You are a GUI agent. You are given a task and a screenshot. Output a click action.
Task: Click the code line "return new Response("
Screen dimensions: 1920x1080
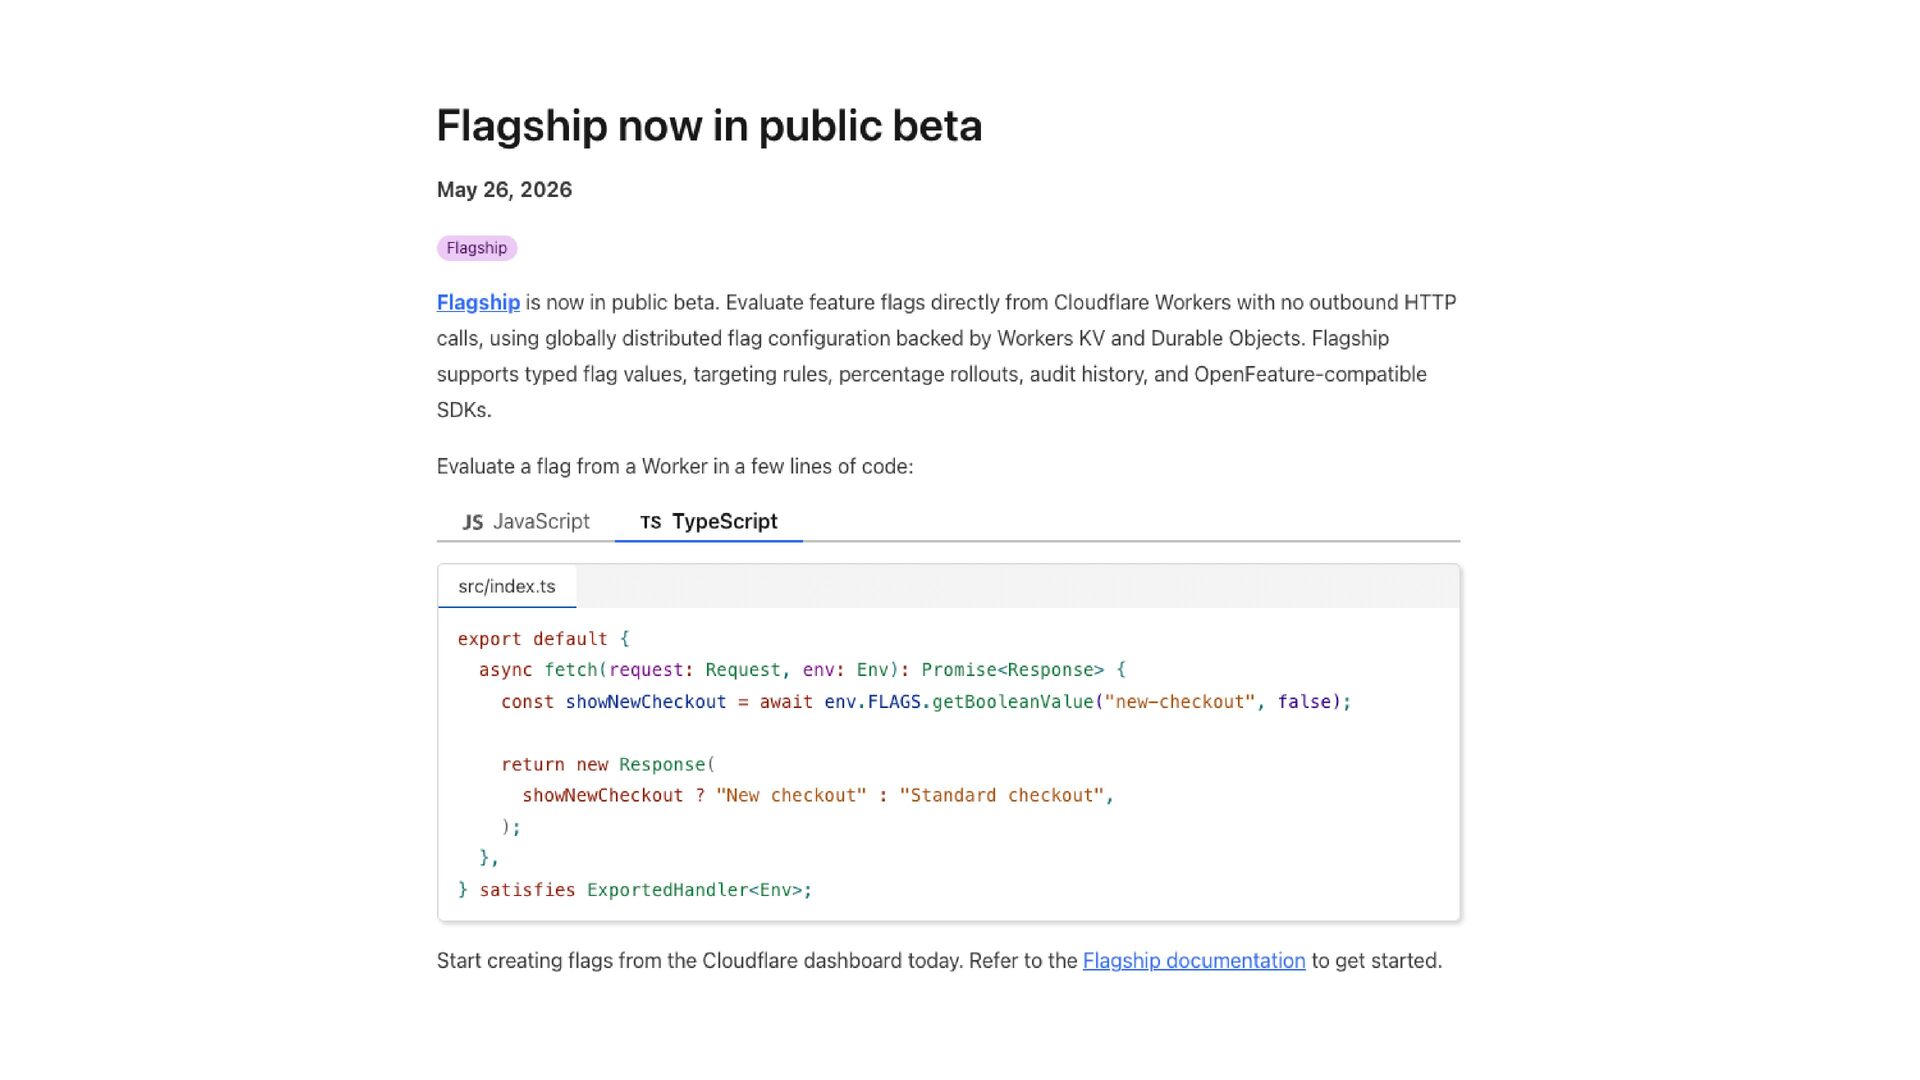click(x=608, y=765)
